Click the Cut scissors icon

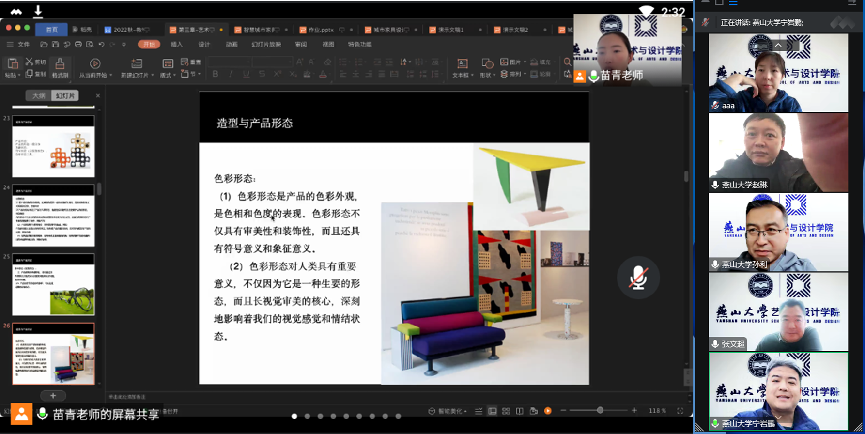[33, 62]
